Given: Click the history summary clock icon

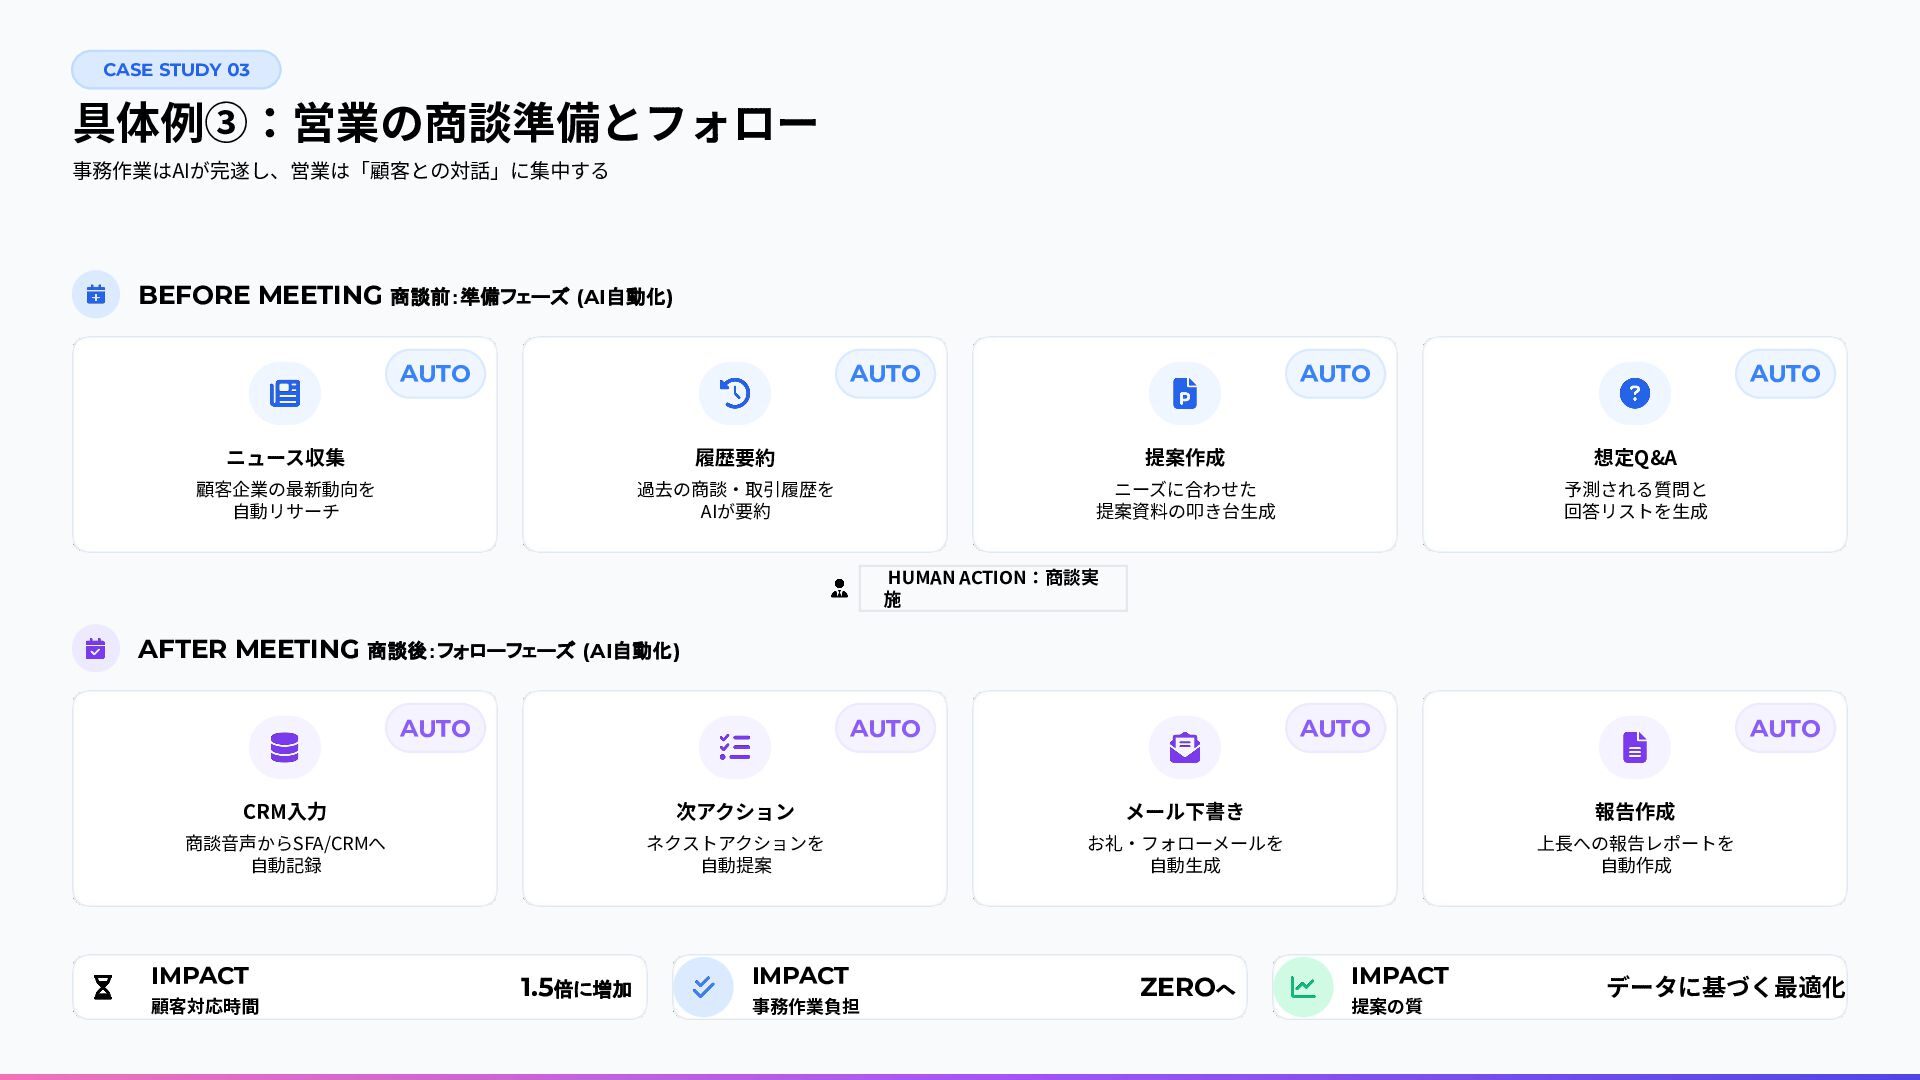Looking at the screenshot, I should 735,393.
